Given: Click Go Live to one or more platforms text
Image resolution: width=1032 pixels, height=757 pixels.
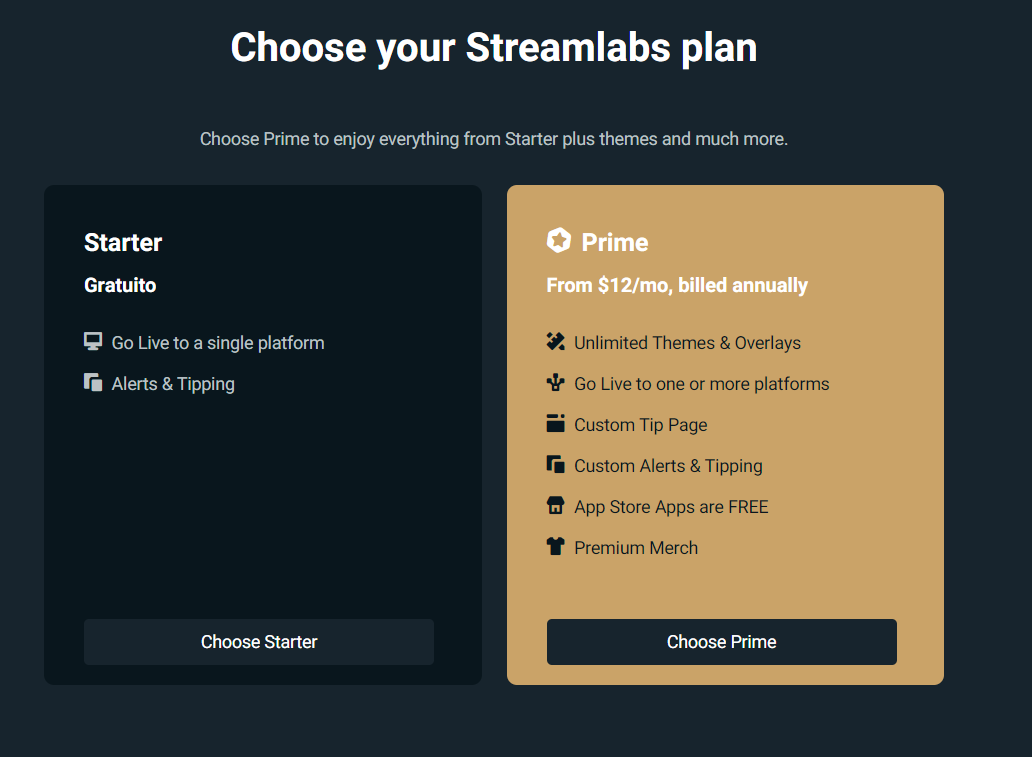Looking at the screenshot, I should pyautogui.click(x=702, y=384).
